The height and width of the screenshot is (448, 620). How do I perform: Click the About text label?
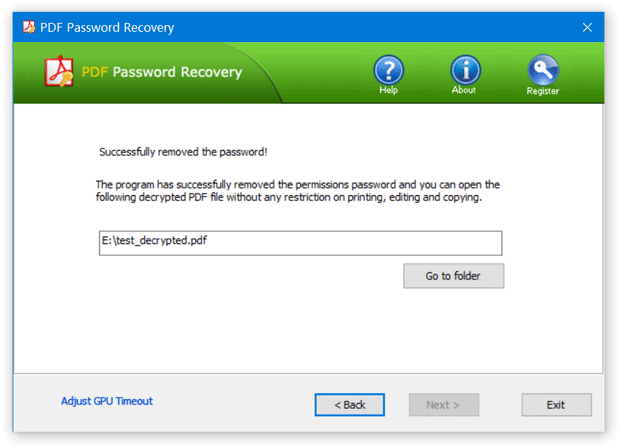click(x=464, y=91)
